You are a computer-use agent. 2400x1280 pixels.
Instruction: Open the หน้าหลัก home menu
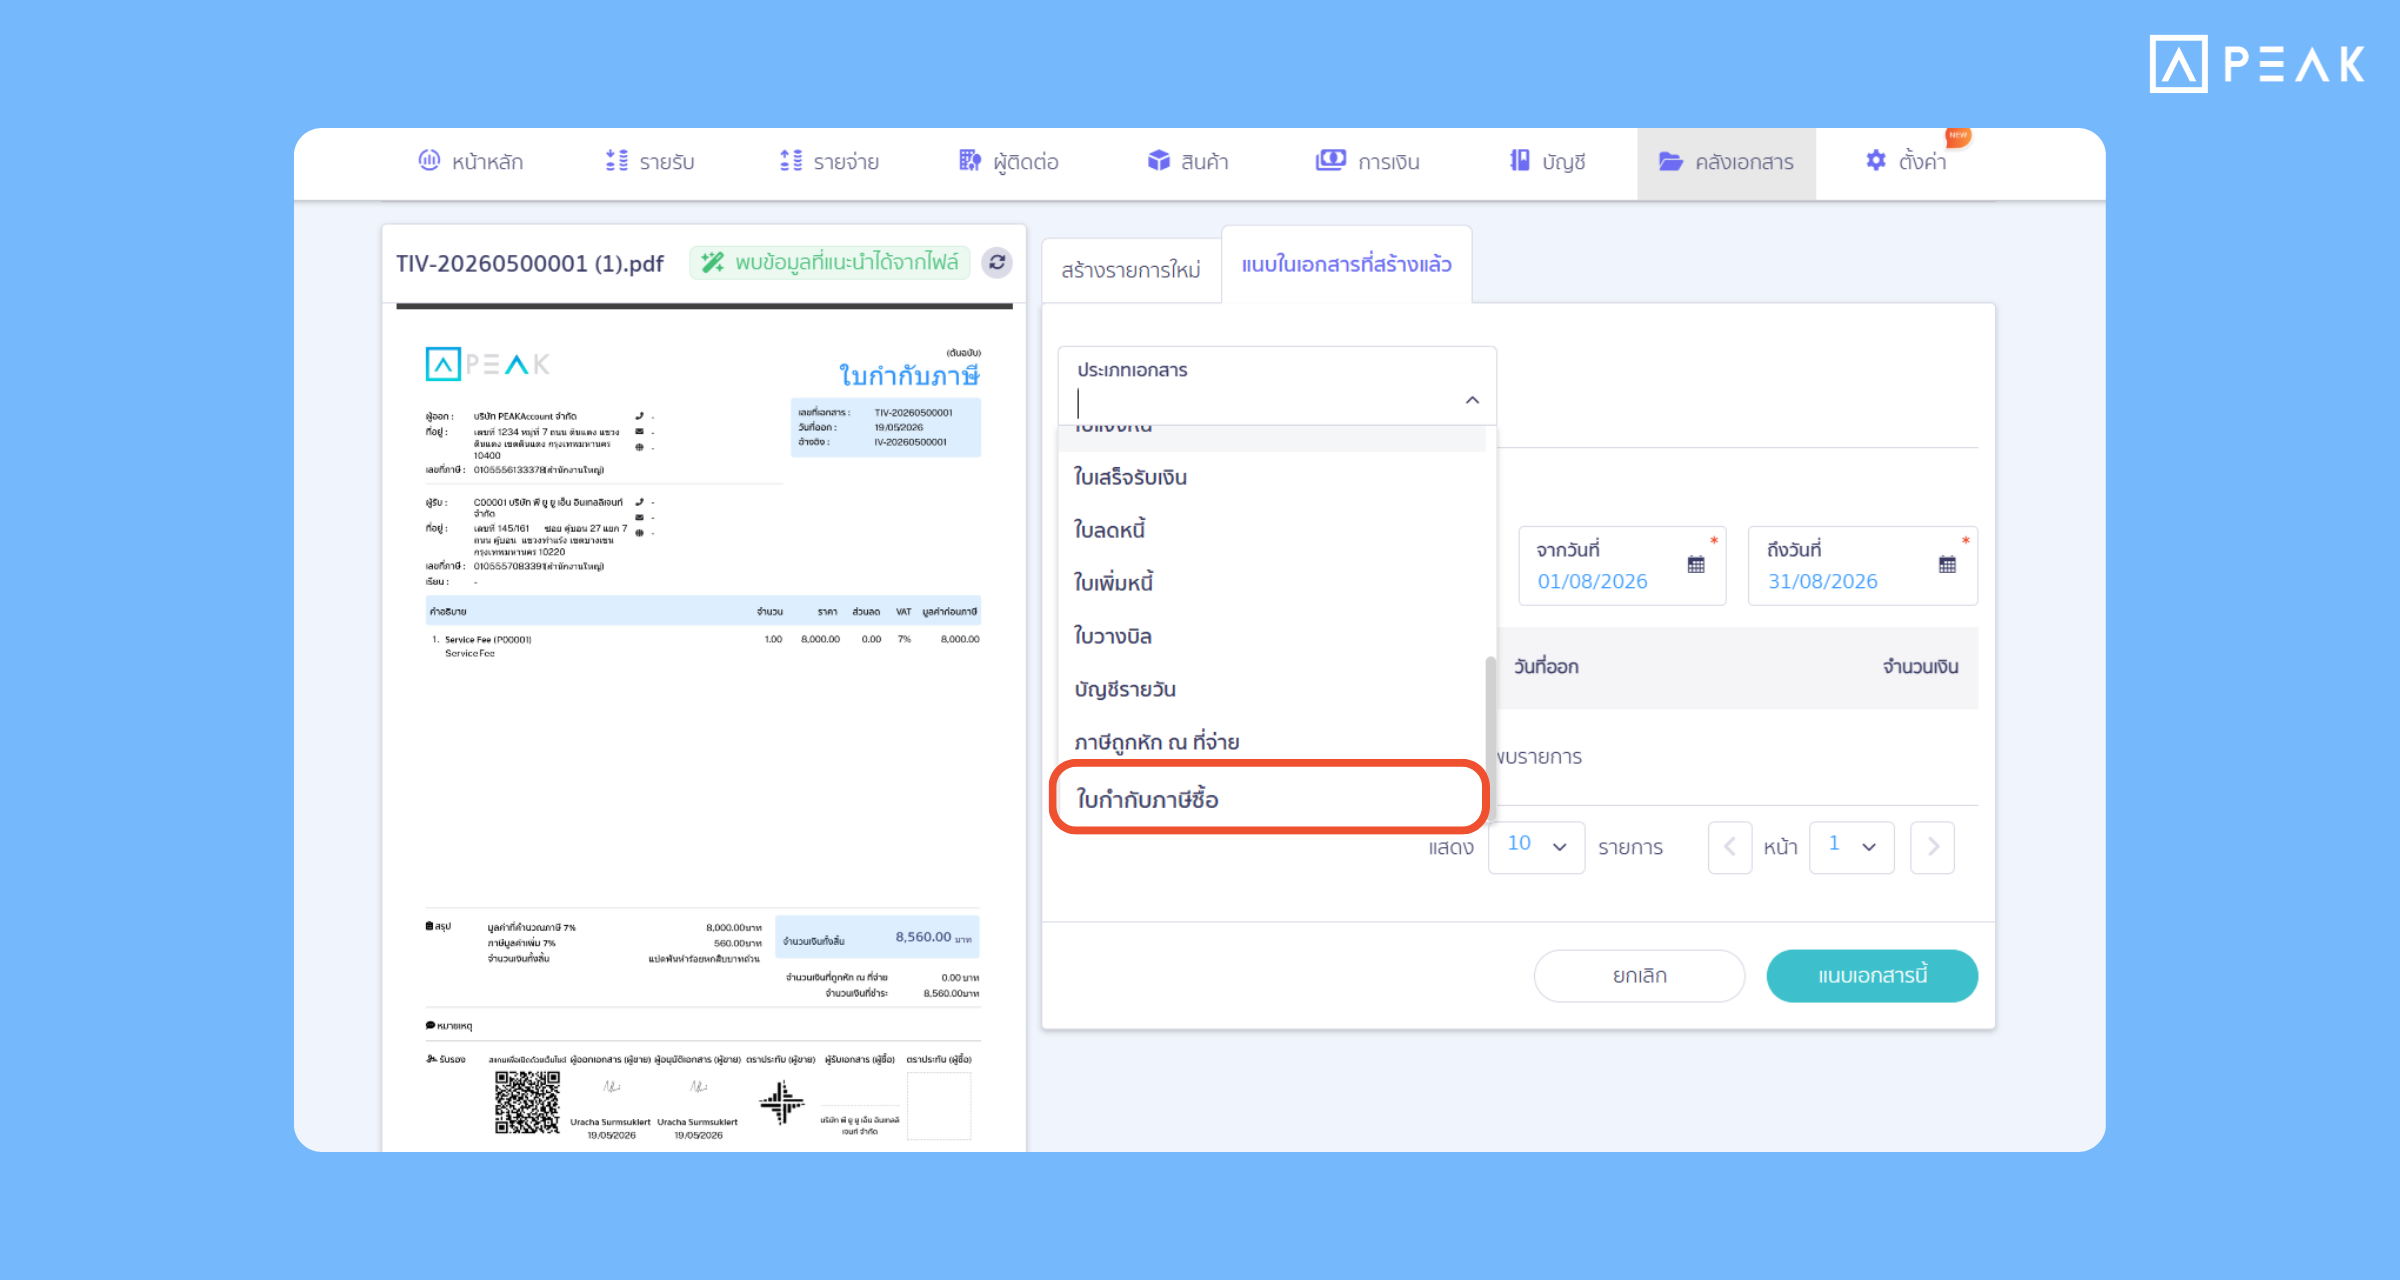pos(471,161)
